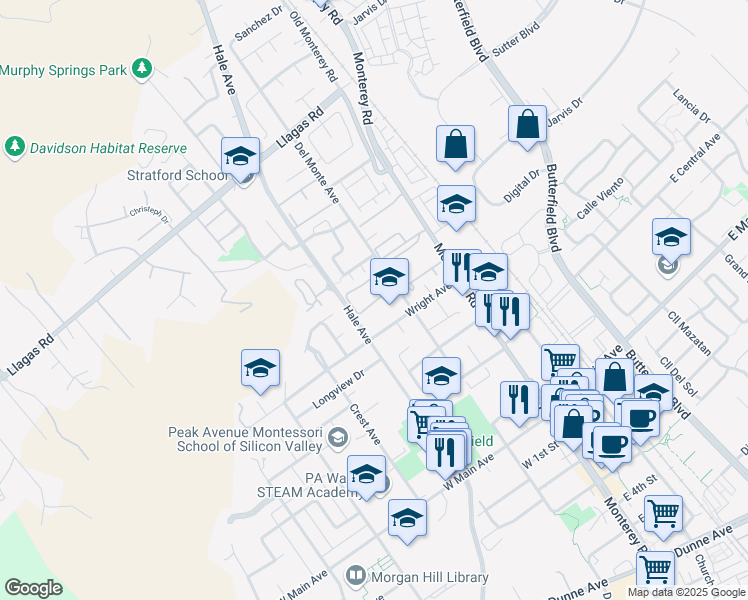
Task: Click the Davidson Habitat Reserve label
Action: point(109,148)
